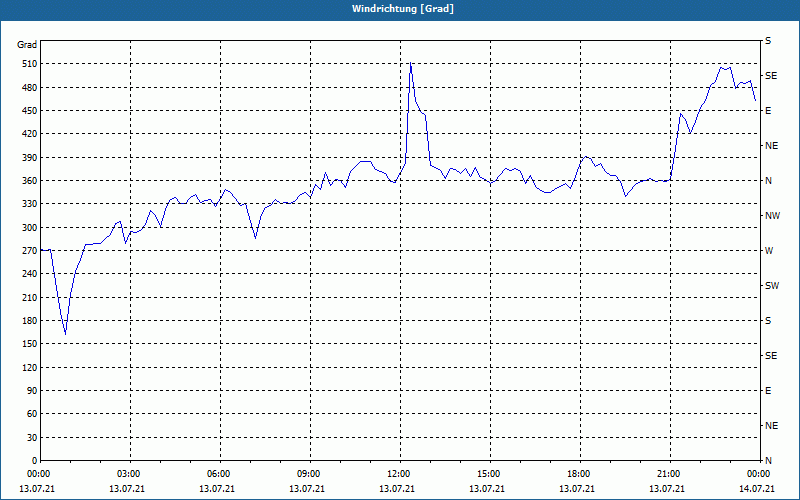Click the 09:00 time label
Viewport: 800px width, 500px height.
click(x=307, y=474)
